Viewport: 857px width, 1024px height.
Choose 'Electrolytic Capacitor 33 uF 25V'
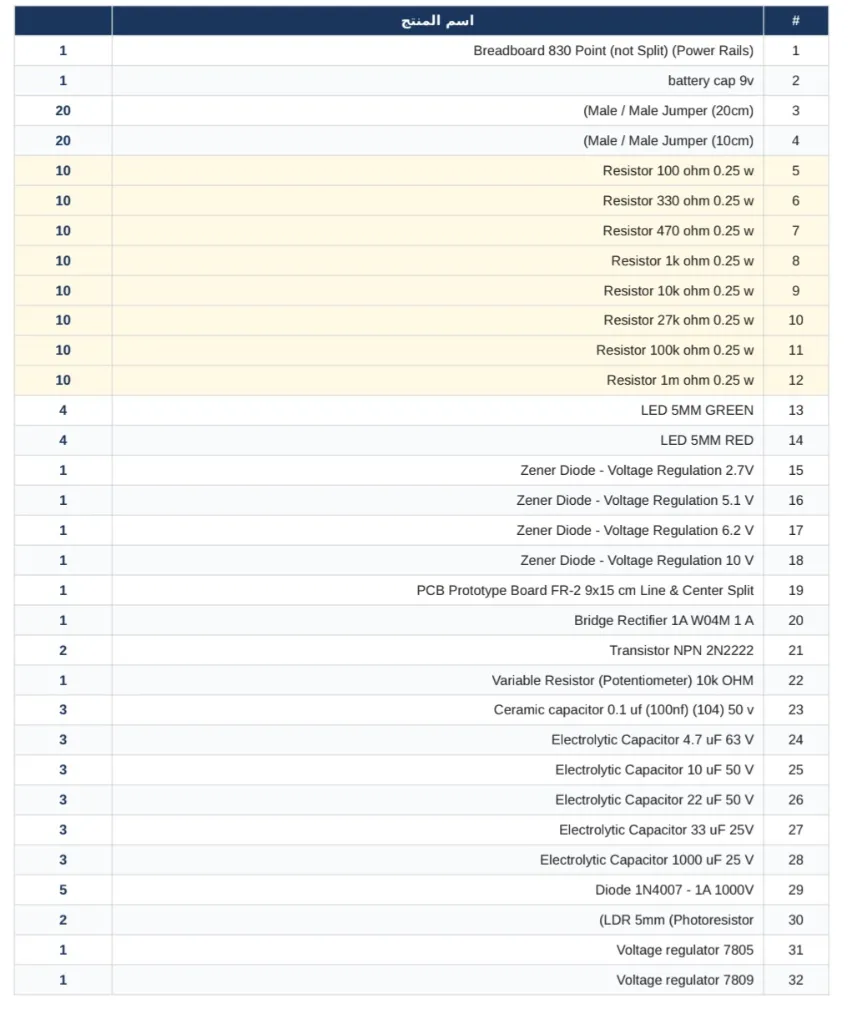point(656,831)
